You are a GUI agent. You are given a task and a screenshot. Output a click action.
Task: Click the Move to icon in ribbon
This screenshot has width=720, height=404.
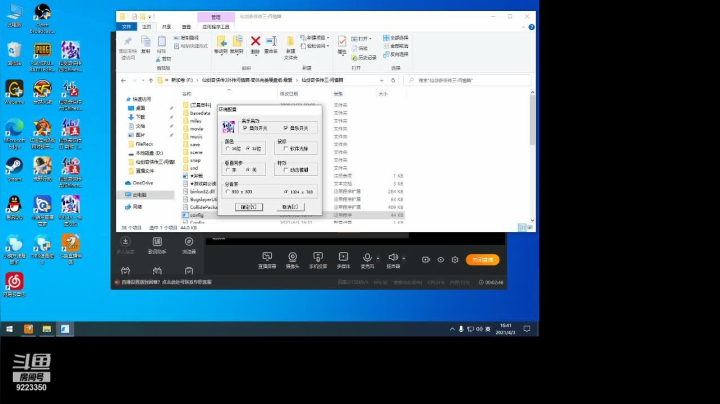pos(221,41)
